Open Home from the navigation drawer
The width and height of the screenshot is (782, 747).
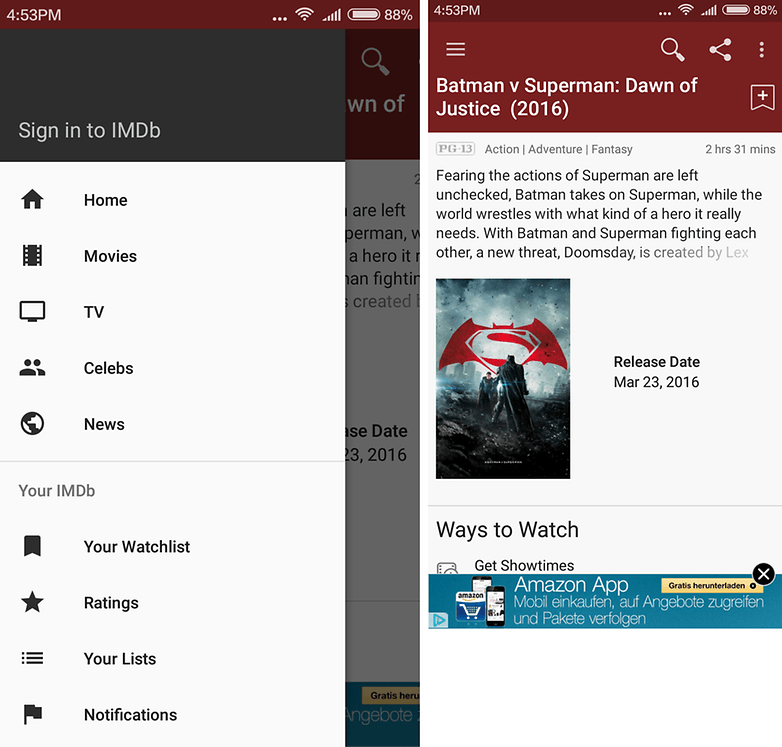pos(173,199)
